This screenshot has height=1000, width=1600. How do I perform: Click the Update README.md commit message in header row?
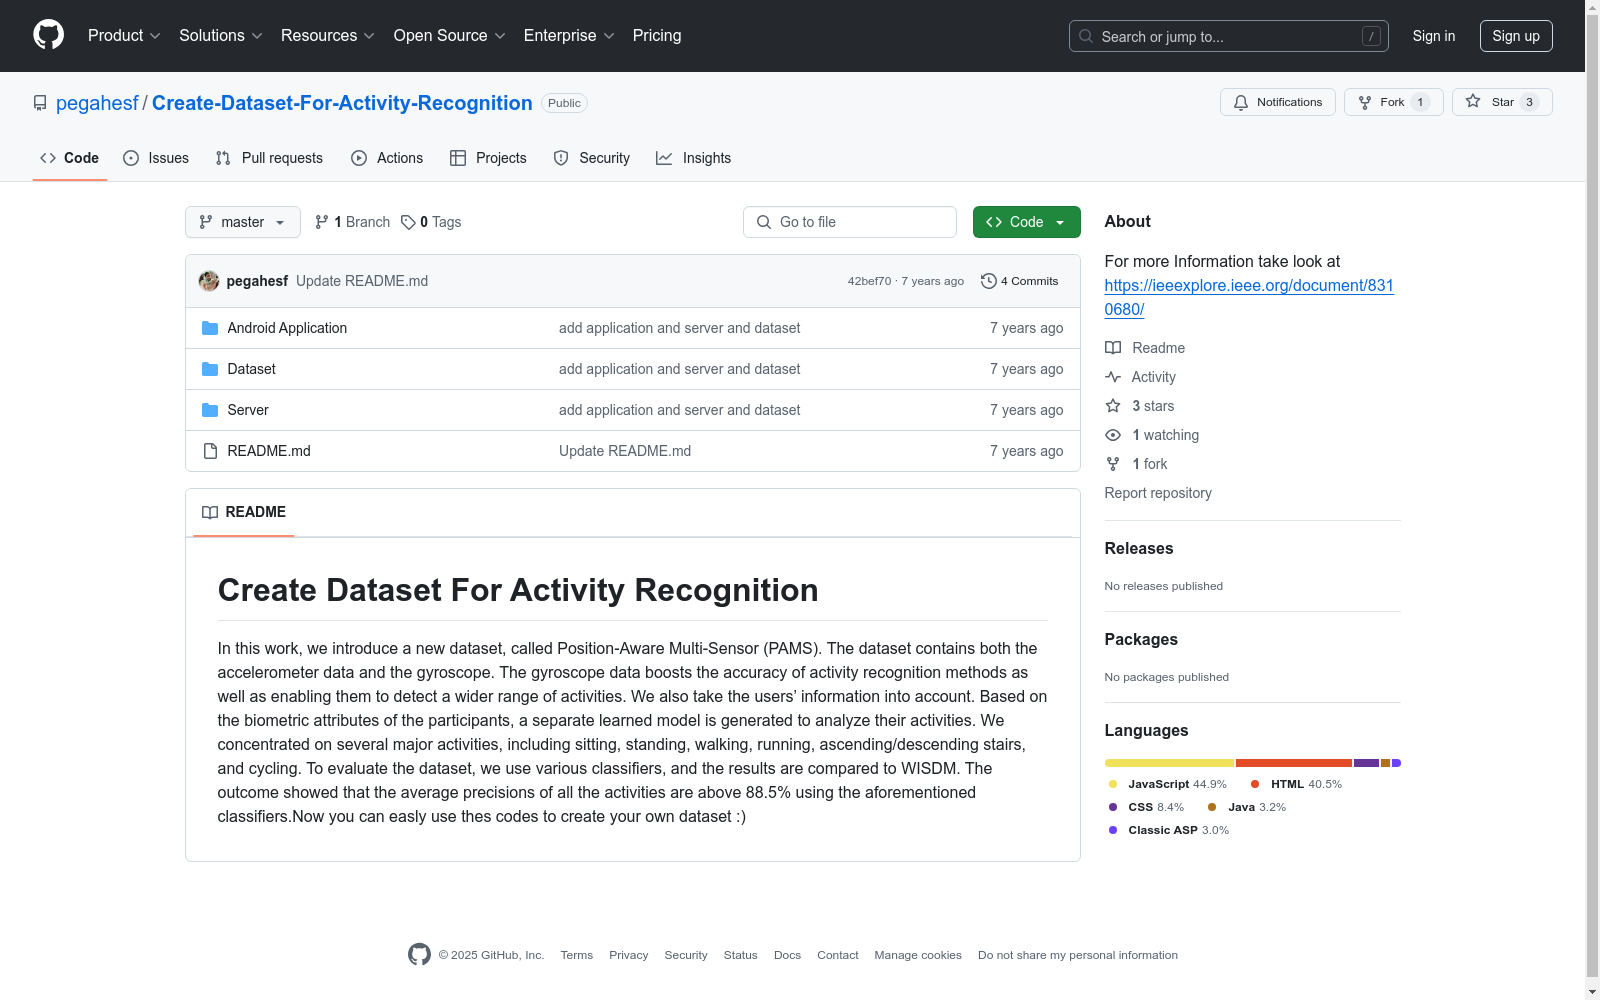pos(362,281)
